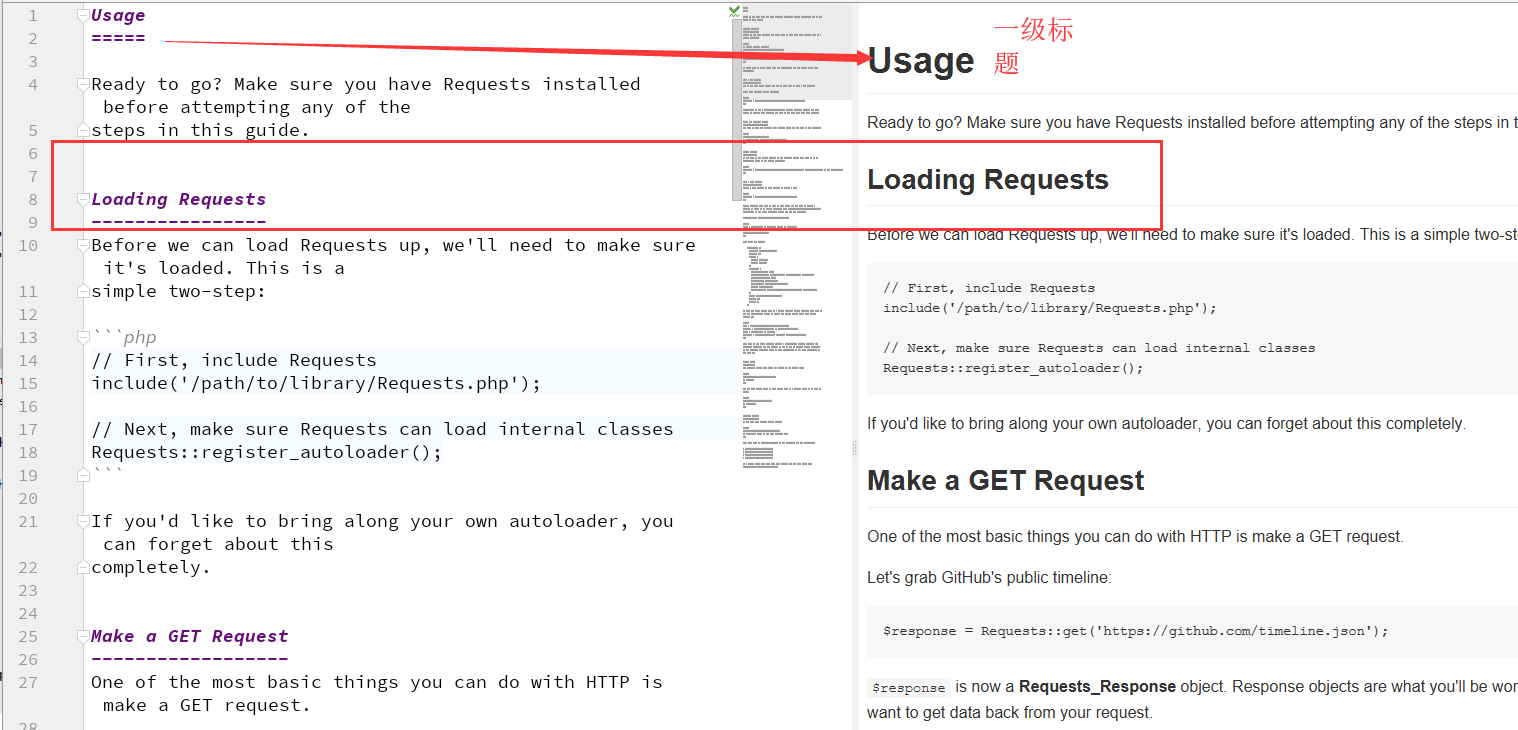Click fold marker next to 'If you'd like'
The width and height of the screenshot is (1518, 730).
click(84, 521)
